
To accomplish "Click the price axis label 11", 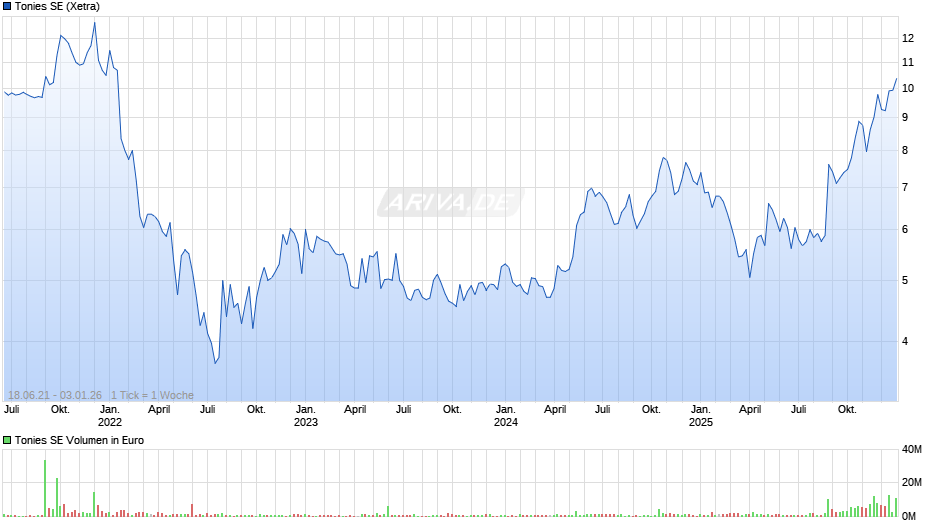I will 908,62.
